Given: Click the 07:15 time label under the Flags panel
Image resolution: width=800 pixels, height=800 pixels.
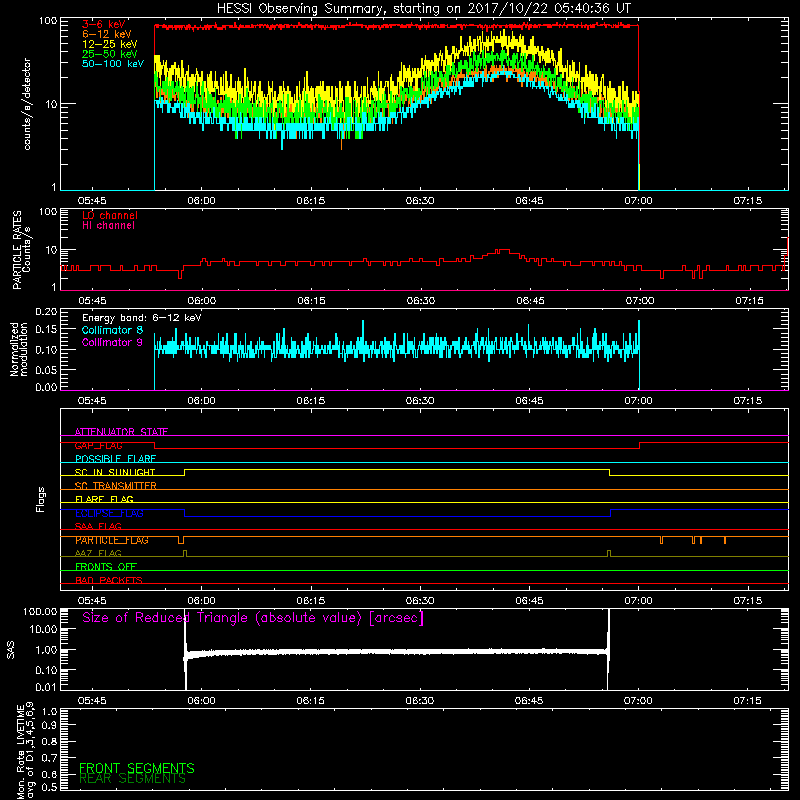Looking at the screenshot, I should point(748,601).
